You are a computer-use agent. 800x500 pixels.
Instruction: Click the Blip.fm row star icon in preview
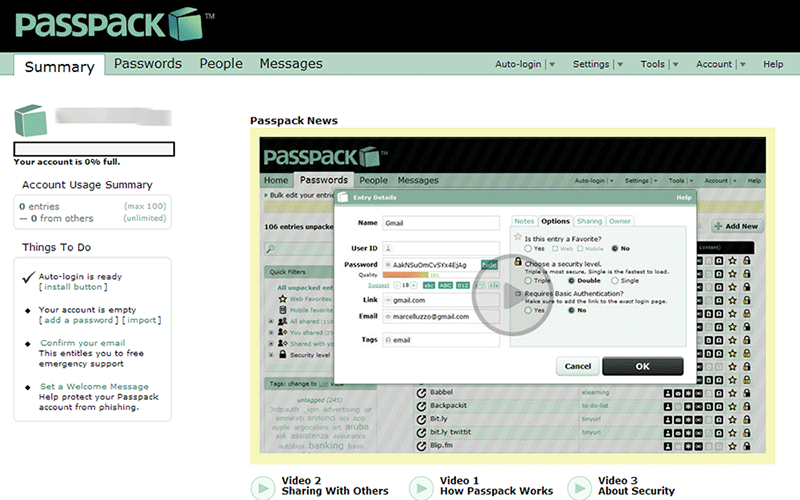click(733, 446)
